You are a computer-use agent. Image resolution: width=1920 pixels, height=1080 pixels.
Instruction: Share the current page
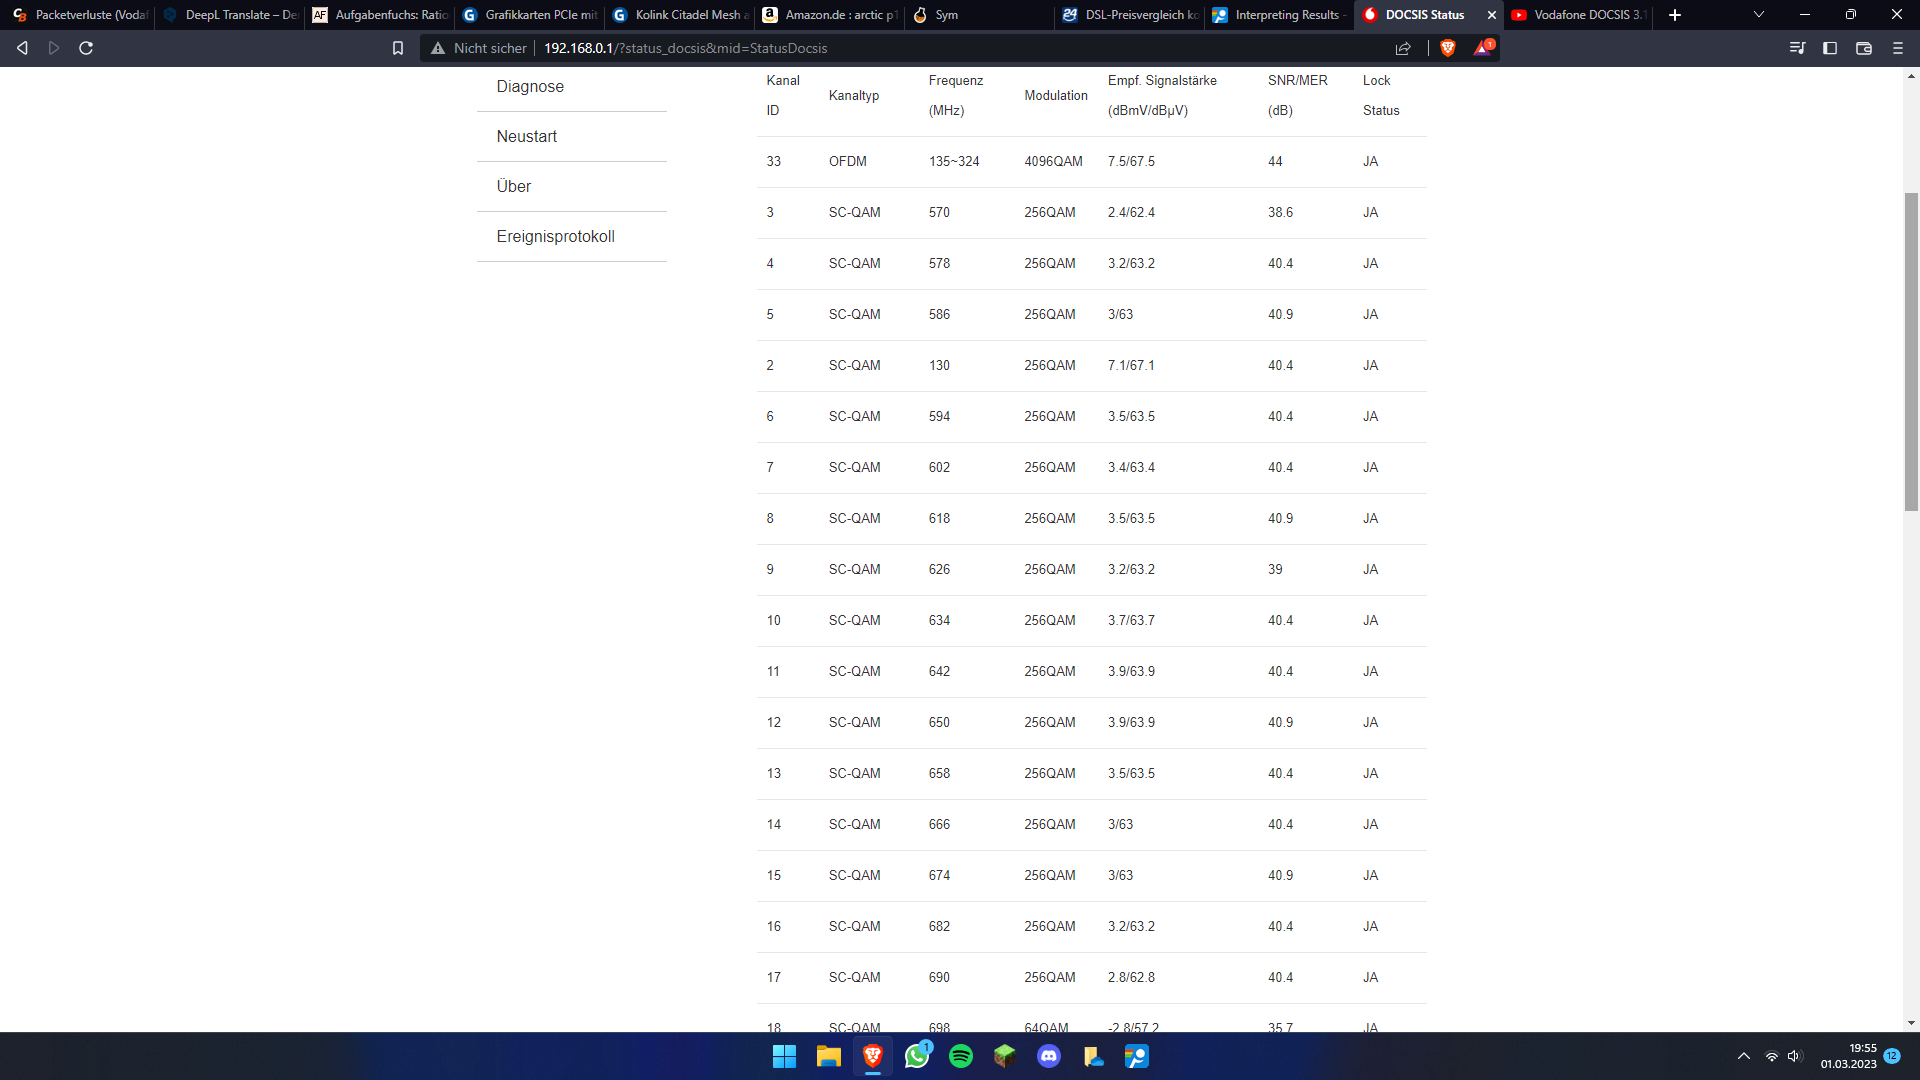coord(1404,47)
